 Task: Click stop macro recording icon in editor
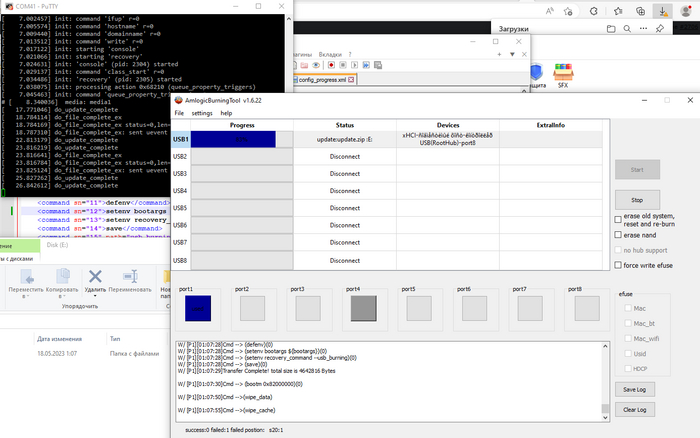343,65
